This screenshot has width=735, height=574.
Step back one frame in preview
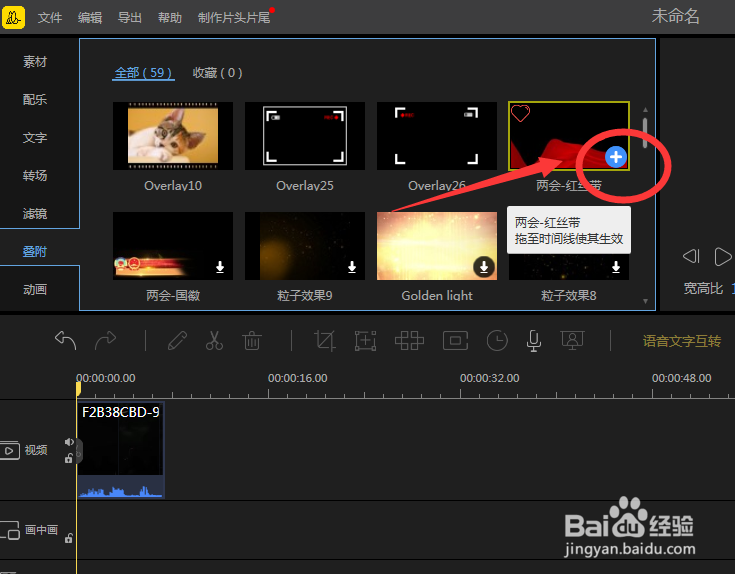[x=691, y=256]
